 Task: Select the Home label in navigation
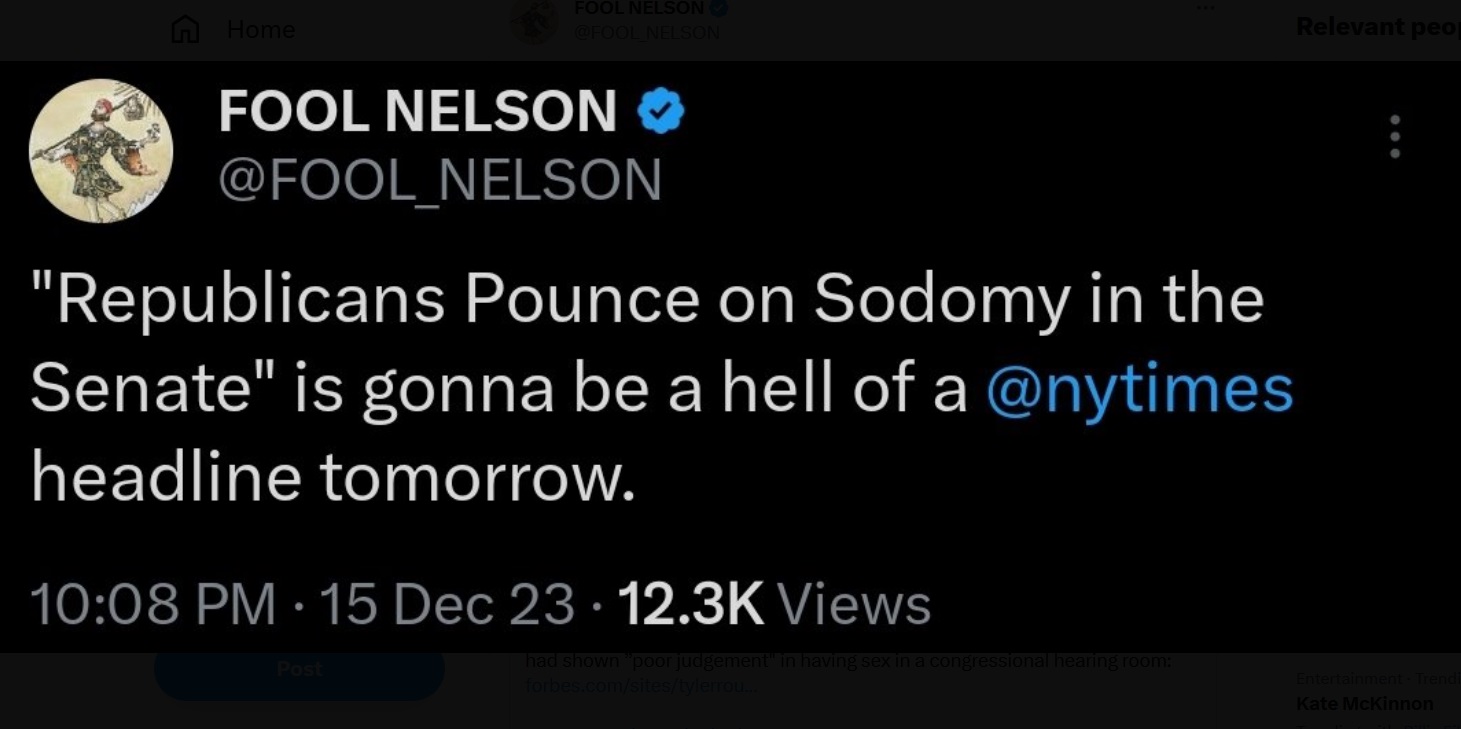point(260,30)
